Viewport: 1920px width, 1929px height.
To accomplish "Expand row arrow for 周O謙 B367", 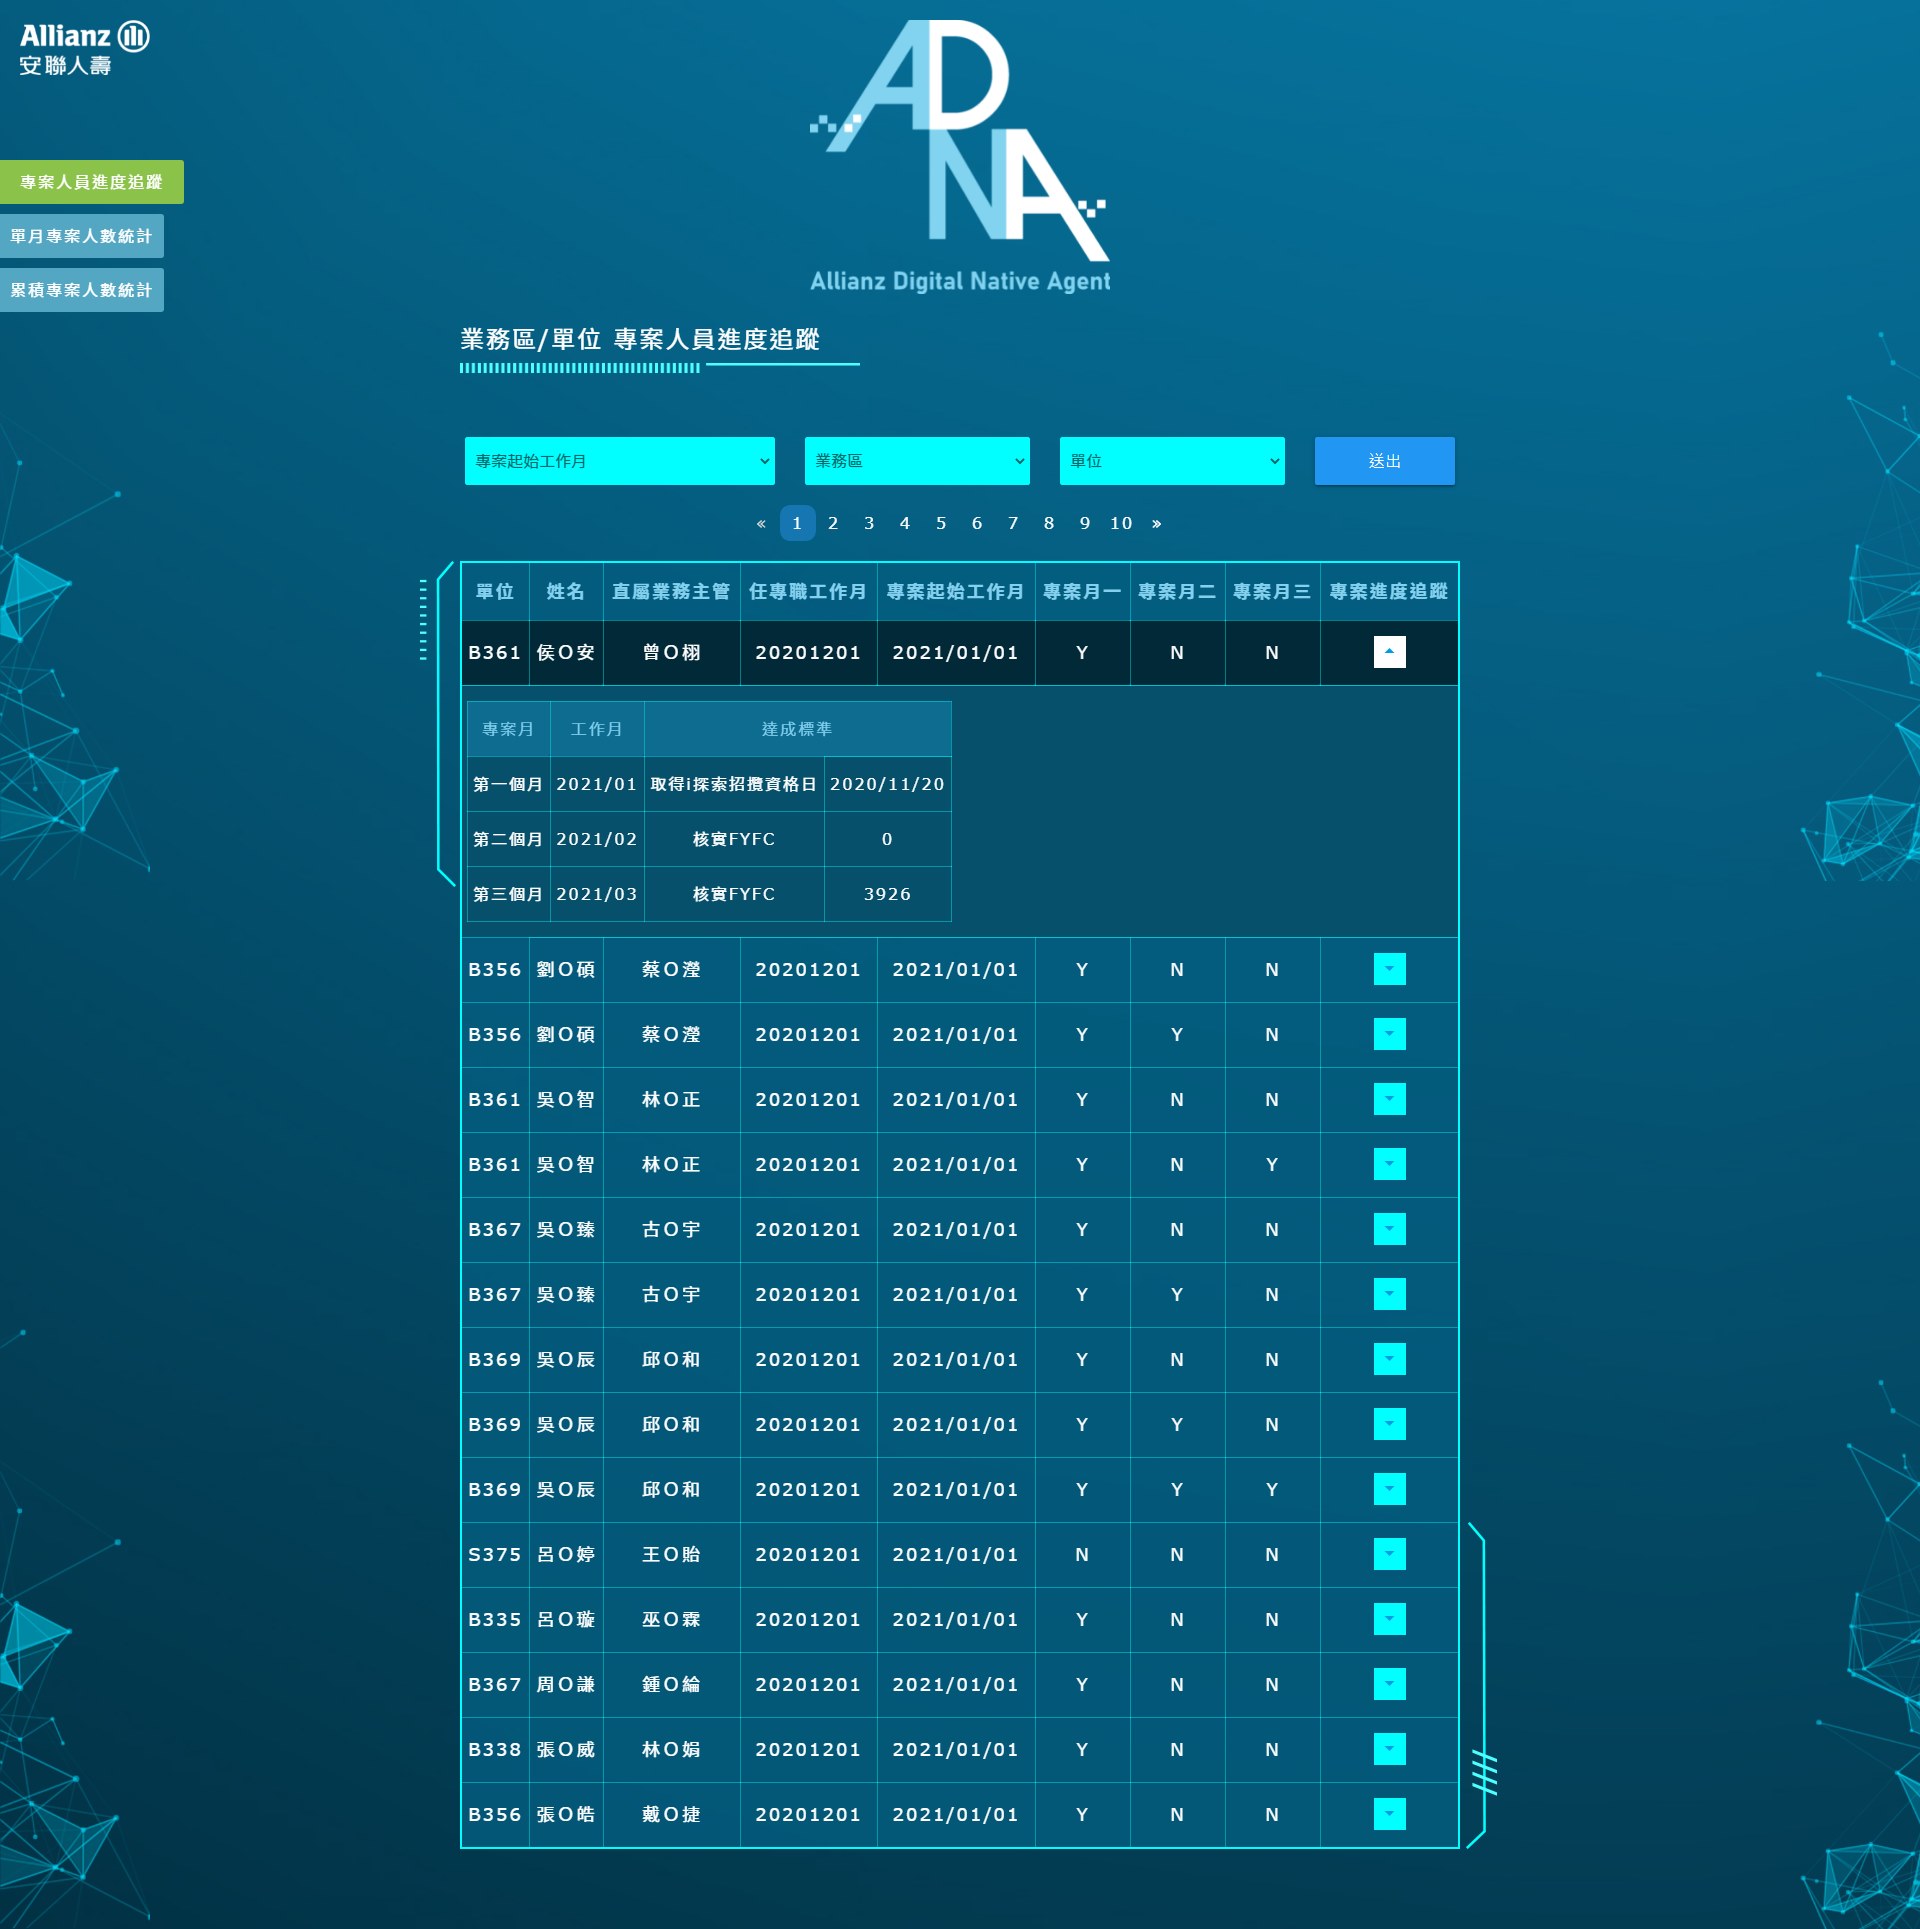I will pos(1389,1684).
